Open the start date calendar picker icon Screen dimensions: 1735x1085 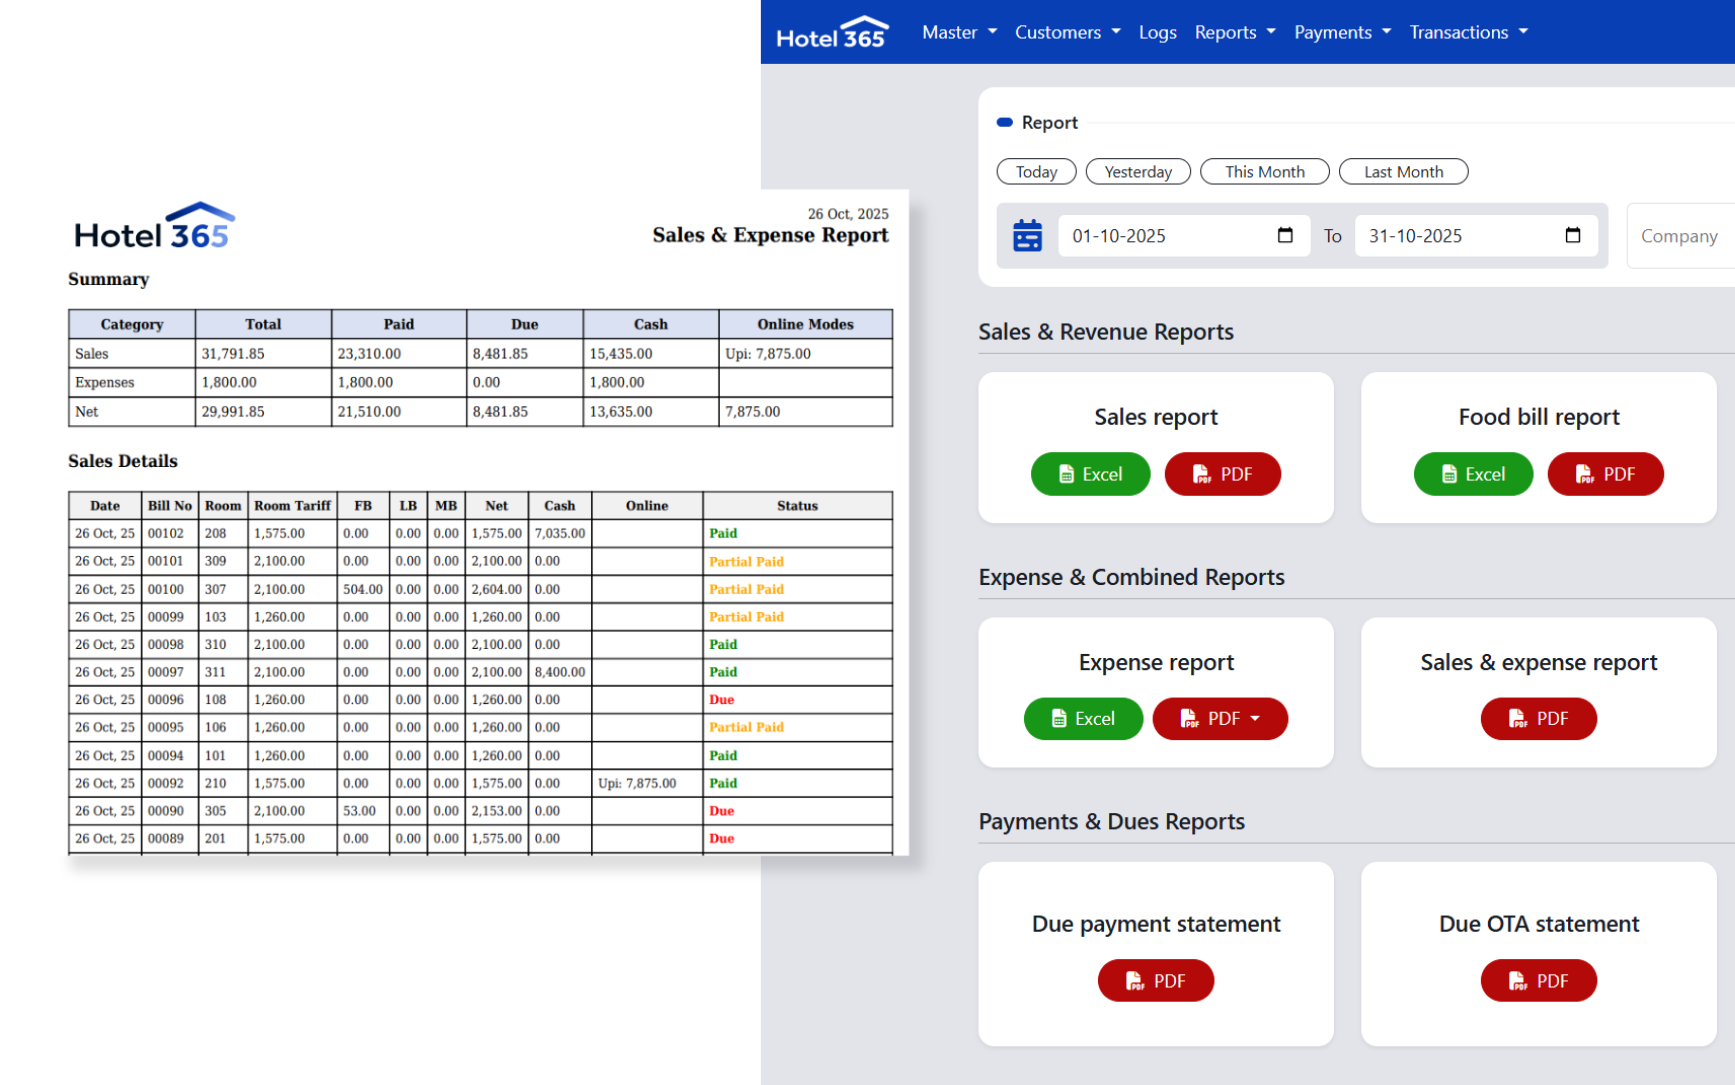1285,236
